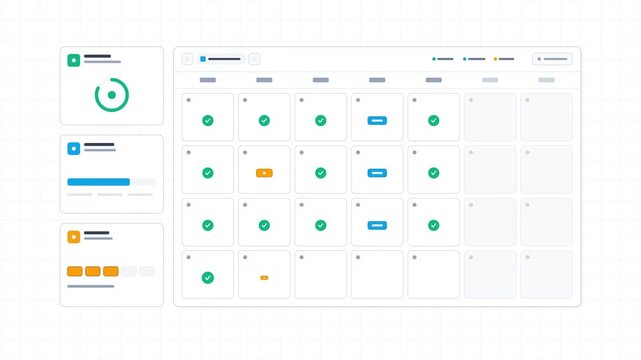
Task: Open the filter field at header right
Action: pos(552,59)
